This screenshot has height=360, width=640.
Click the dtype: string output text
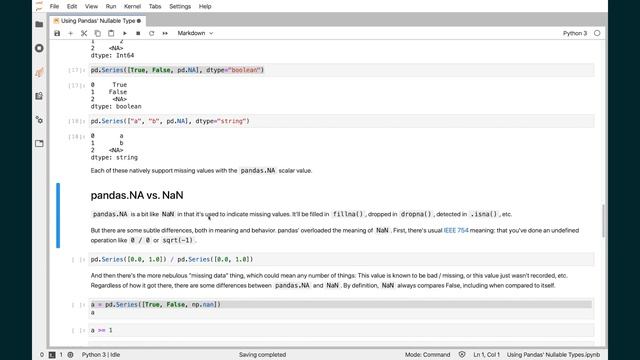pos(114,158)
